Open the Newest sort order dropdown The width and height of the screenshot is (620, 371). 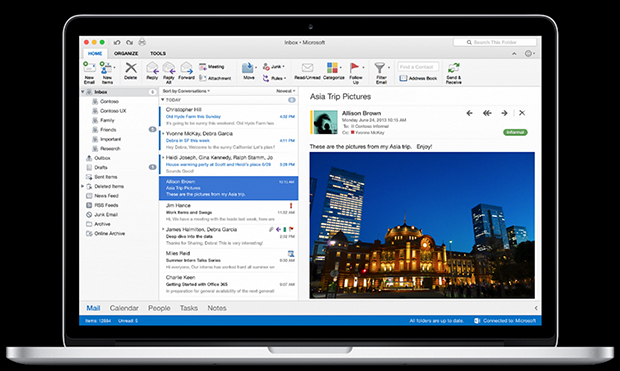tap(285, 91)
